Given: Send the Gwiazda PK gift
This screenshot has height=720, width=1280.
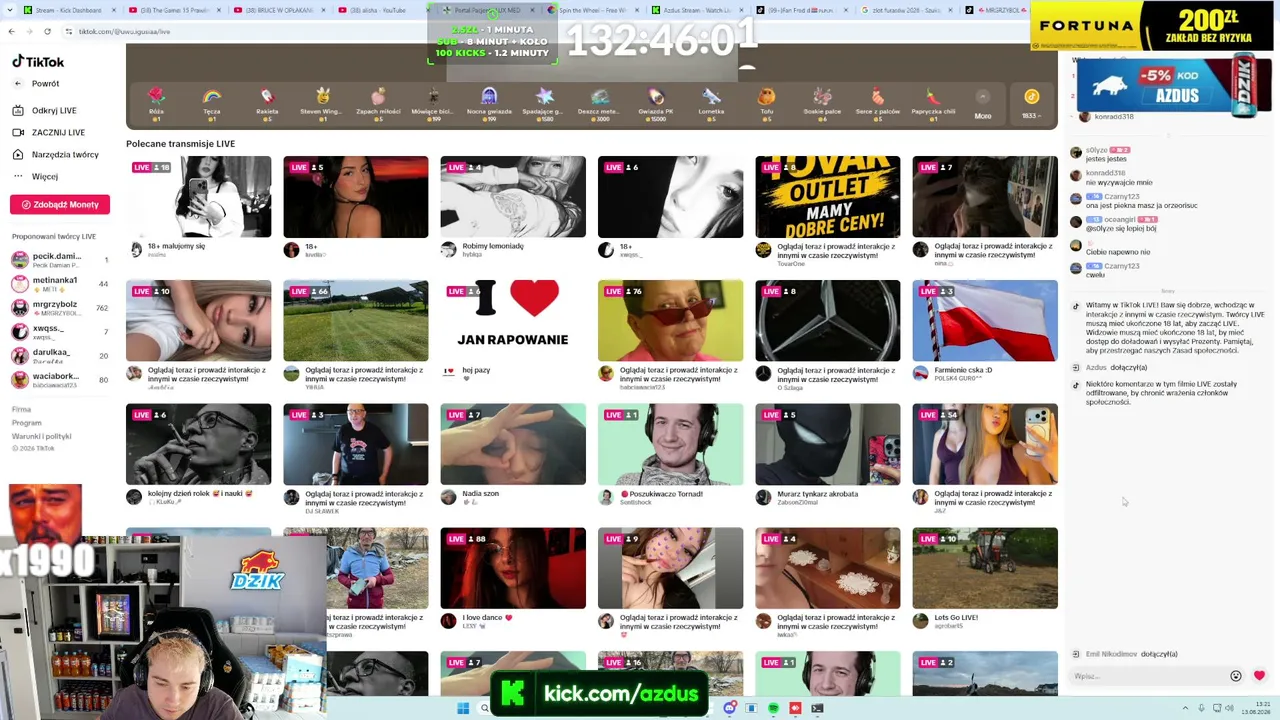Looking at the screenshot, I should pyautogui.click(x=655, y=103).
